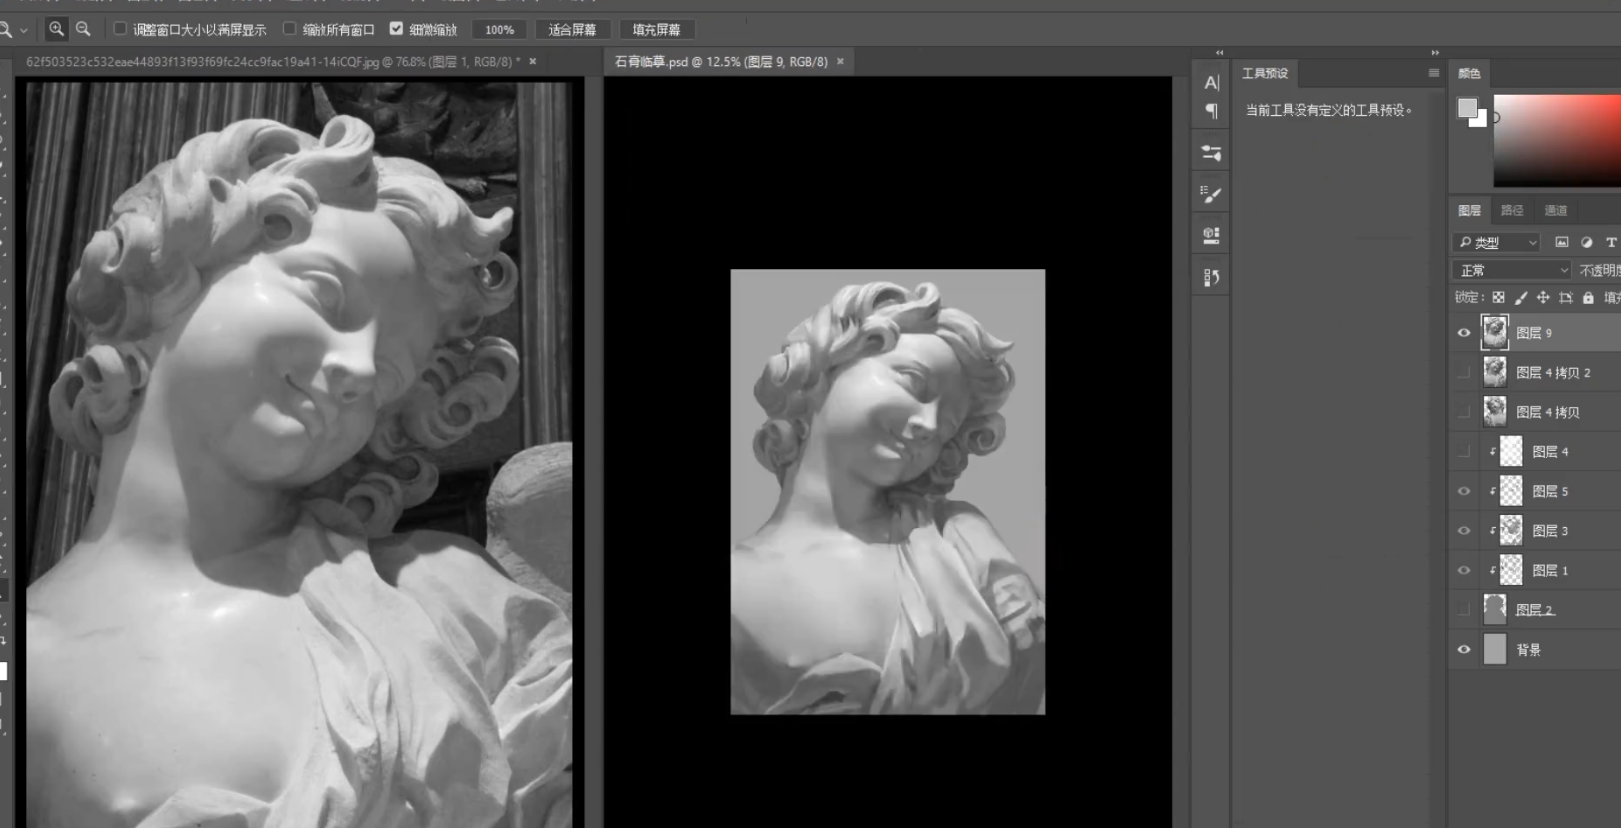Select the zoom in magnifier icon

57,29
